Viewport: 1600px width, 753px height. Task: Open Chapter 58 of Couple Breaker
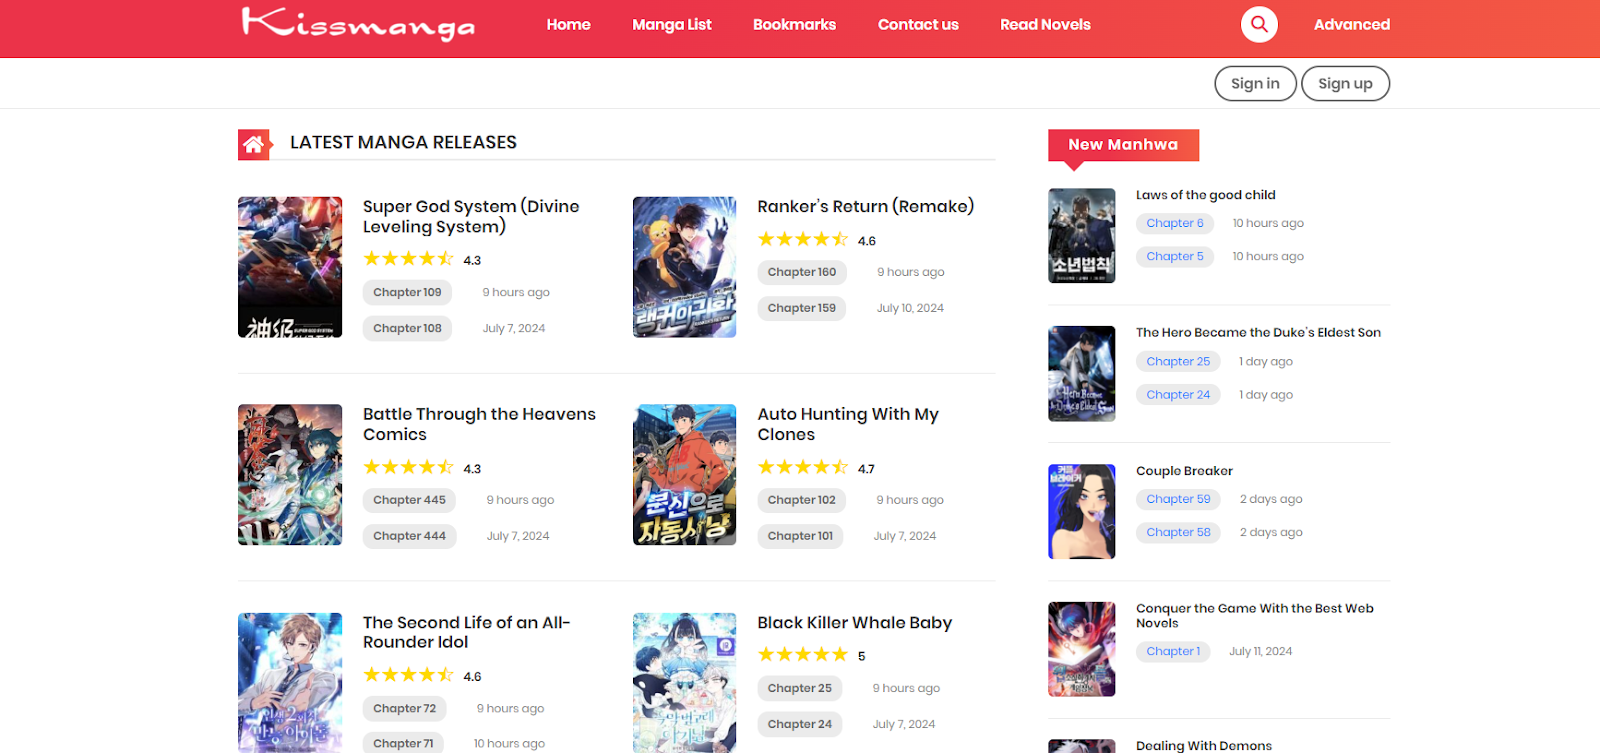(1178, 532)
